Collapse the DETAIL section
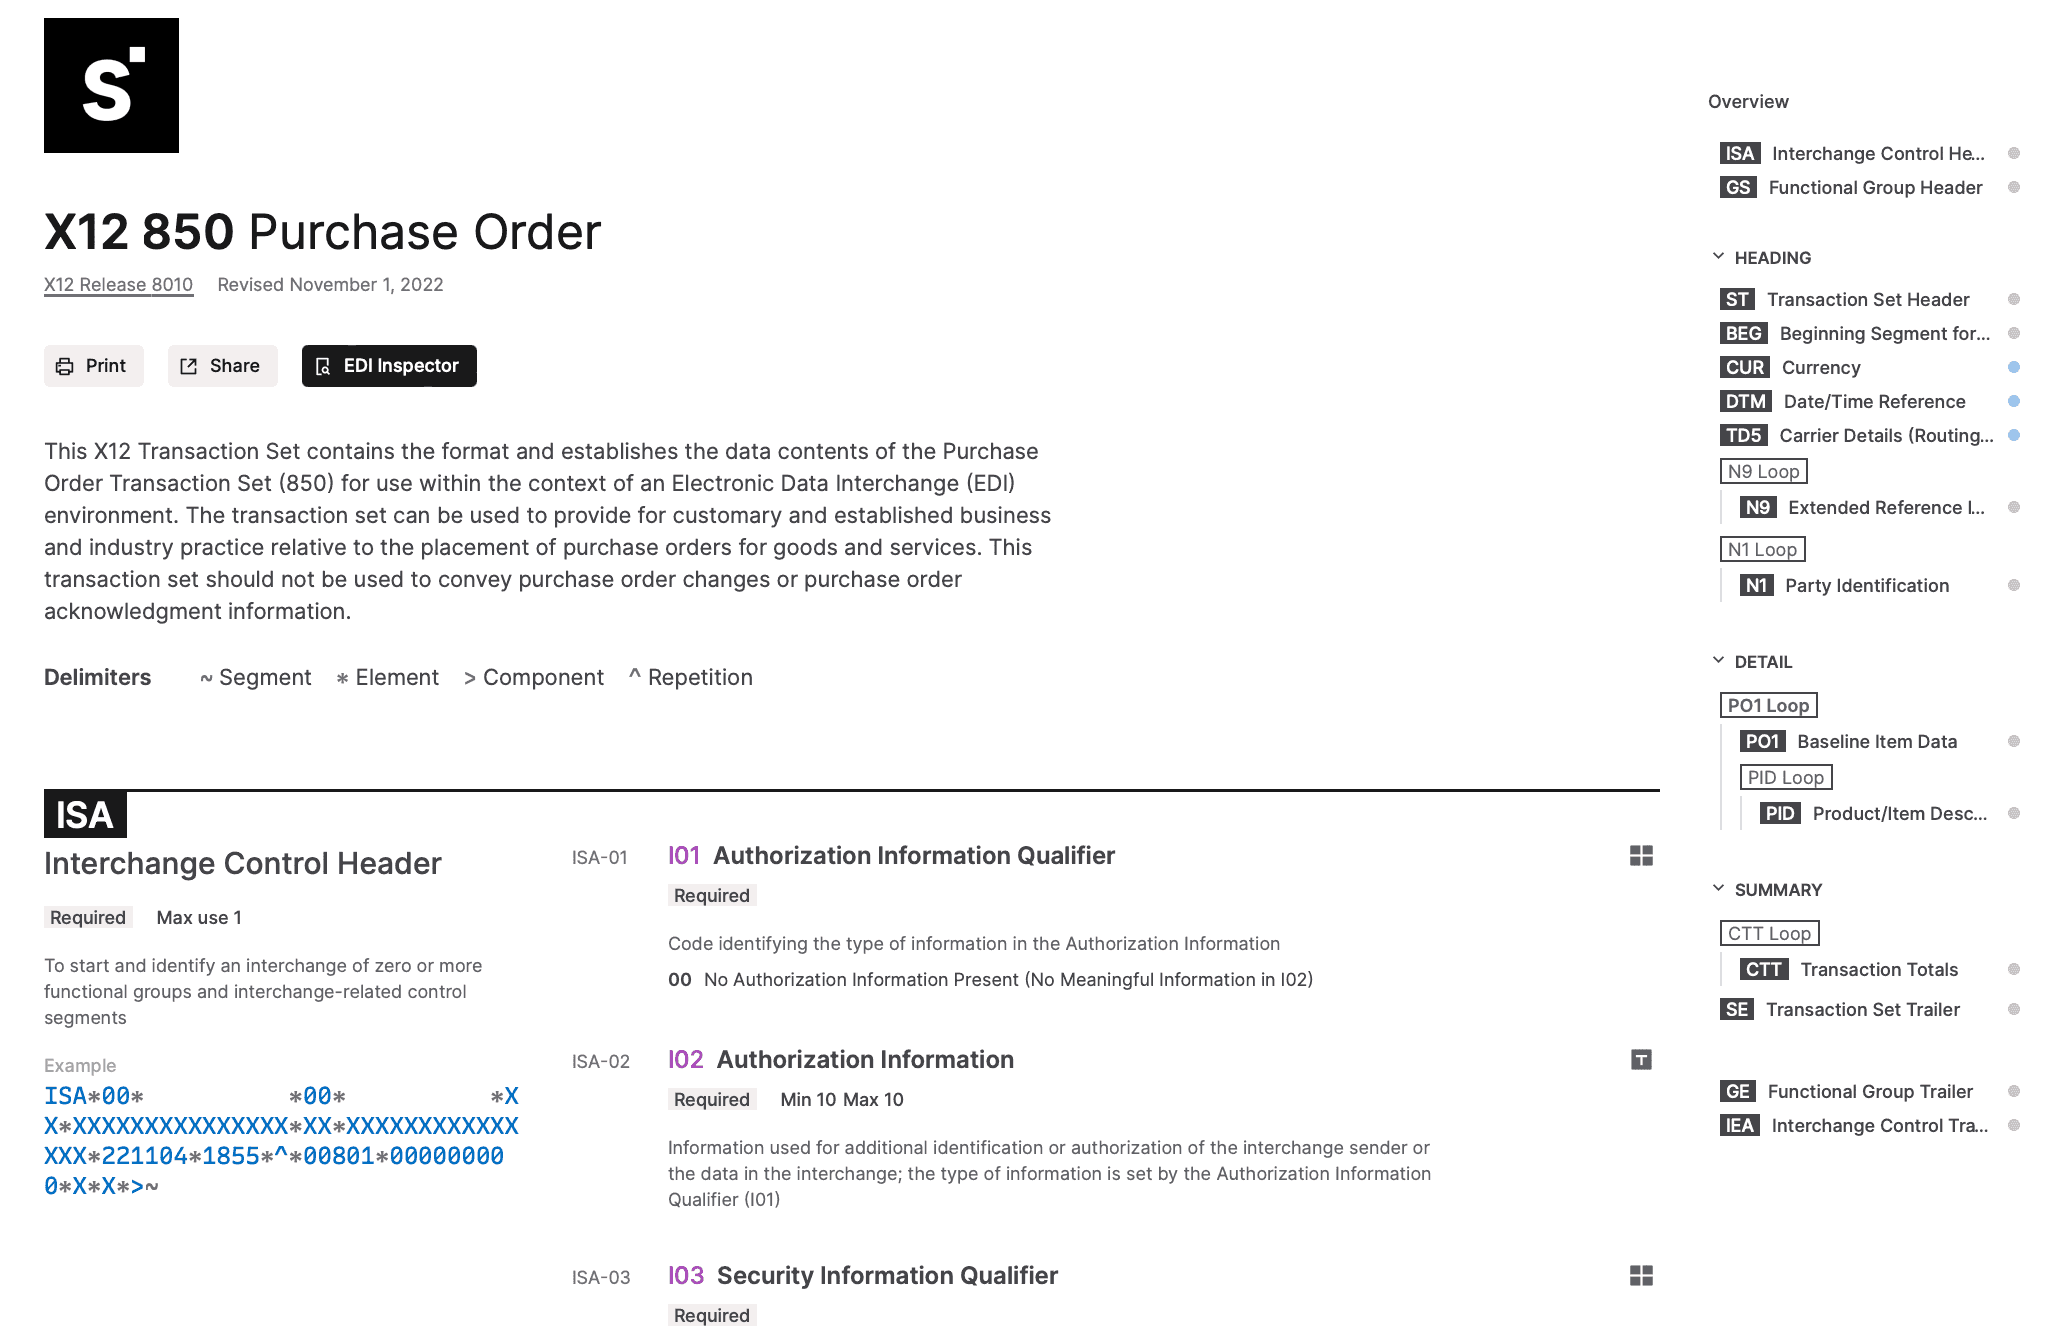Screen dimensions: 2072x1340 tap(1718, 661)
